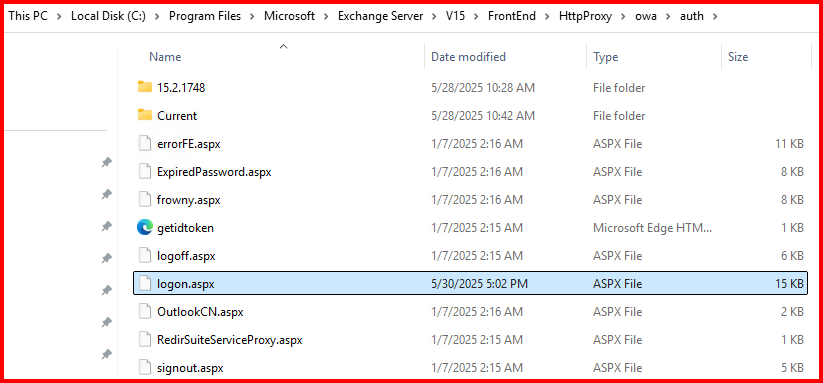Expand the chevron after auth in breadcrumb
This screenshot has height=383, width=823.
[713, 16]
